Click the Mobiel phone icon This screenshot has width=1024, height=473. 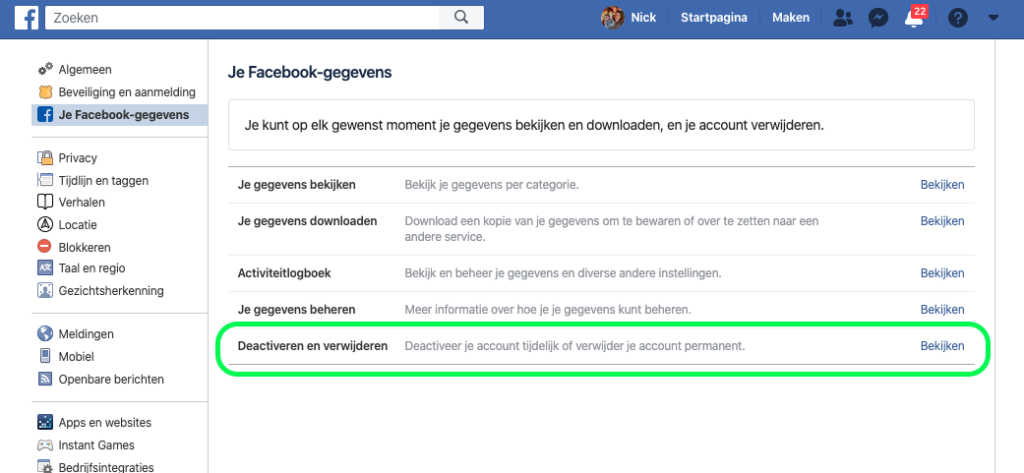[45, 357]
